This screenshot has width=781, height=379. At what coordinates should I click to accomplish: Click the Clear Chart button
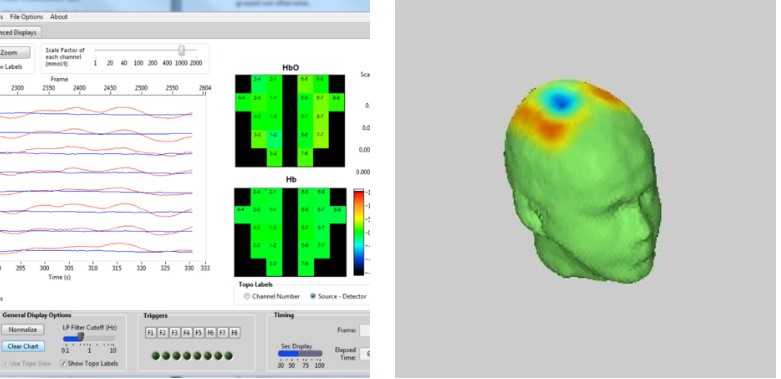coord(23,346)
